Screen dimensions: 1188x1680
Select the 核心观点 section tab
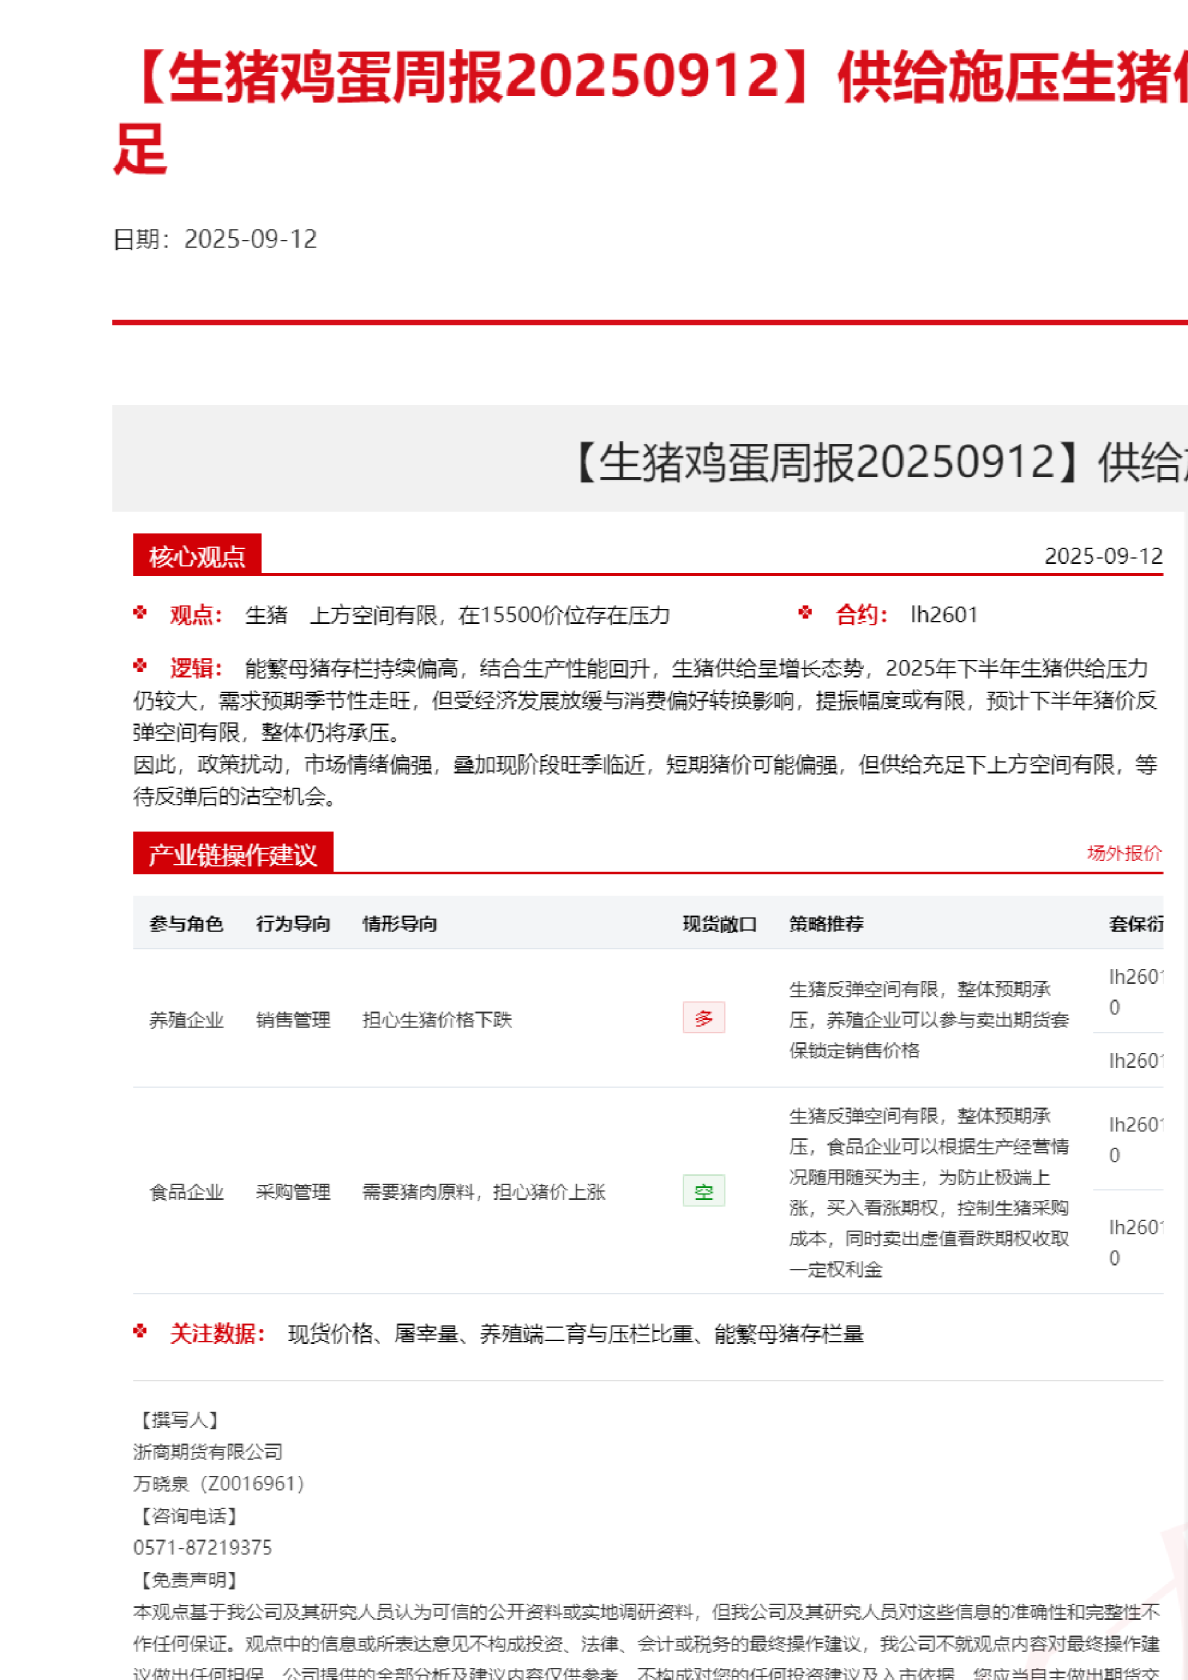[x=197, y=556]
